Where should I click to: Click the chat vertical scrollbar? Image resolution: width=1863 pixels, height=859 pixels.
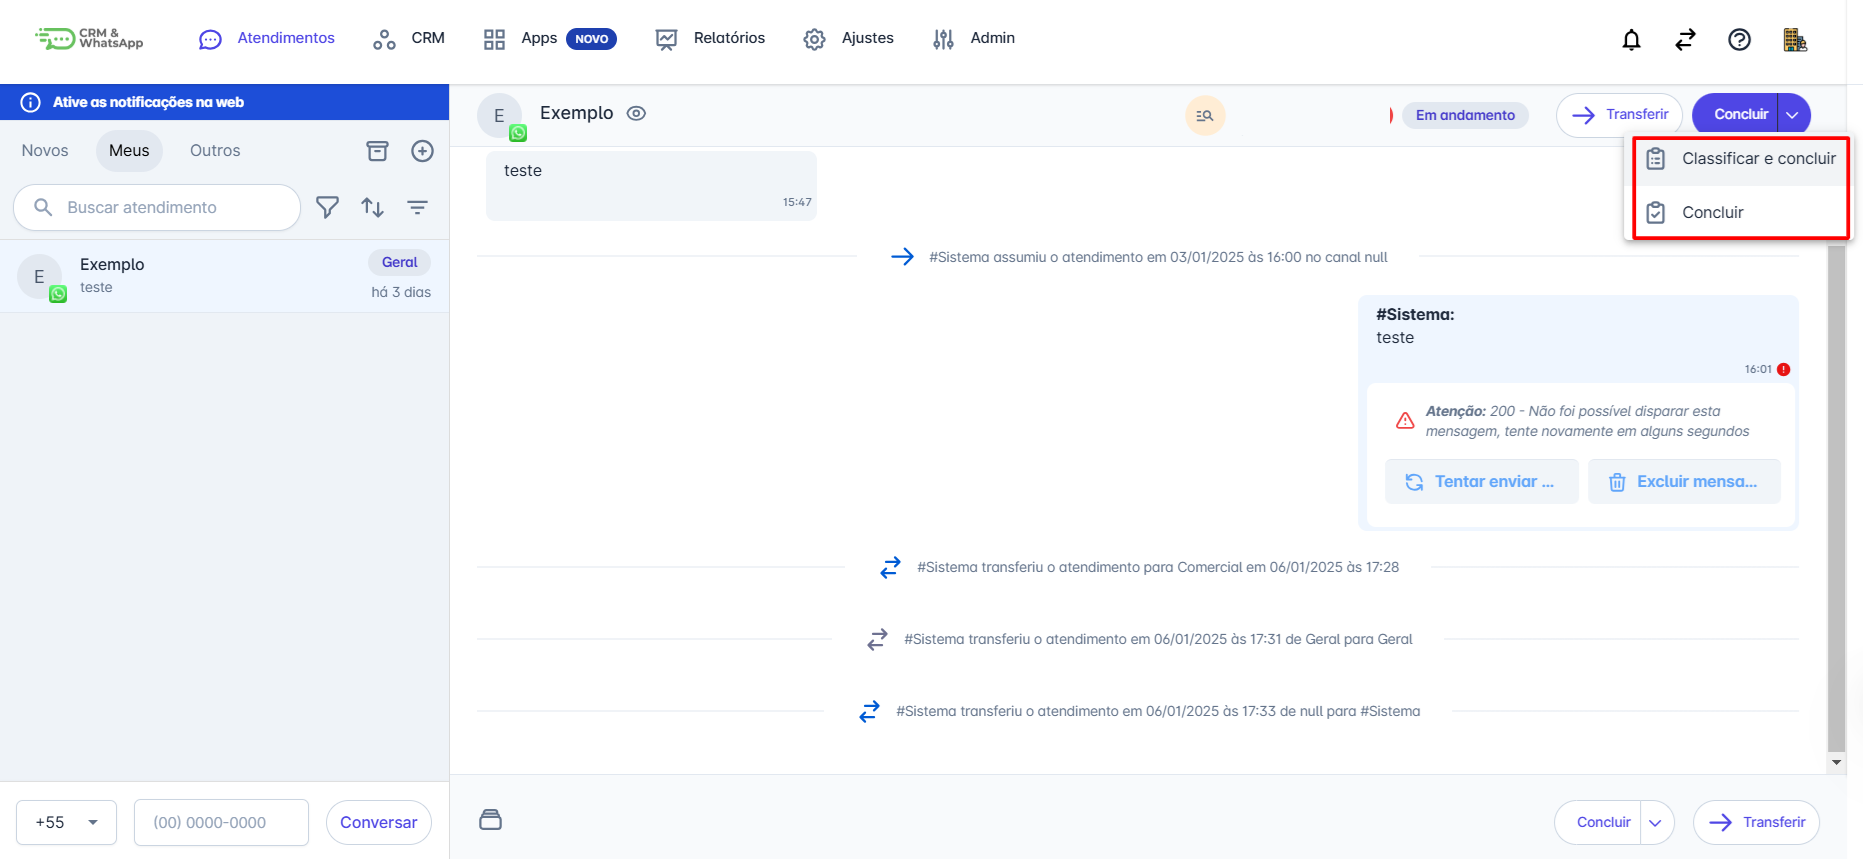click(x=1836, y=500)
